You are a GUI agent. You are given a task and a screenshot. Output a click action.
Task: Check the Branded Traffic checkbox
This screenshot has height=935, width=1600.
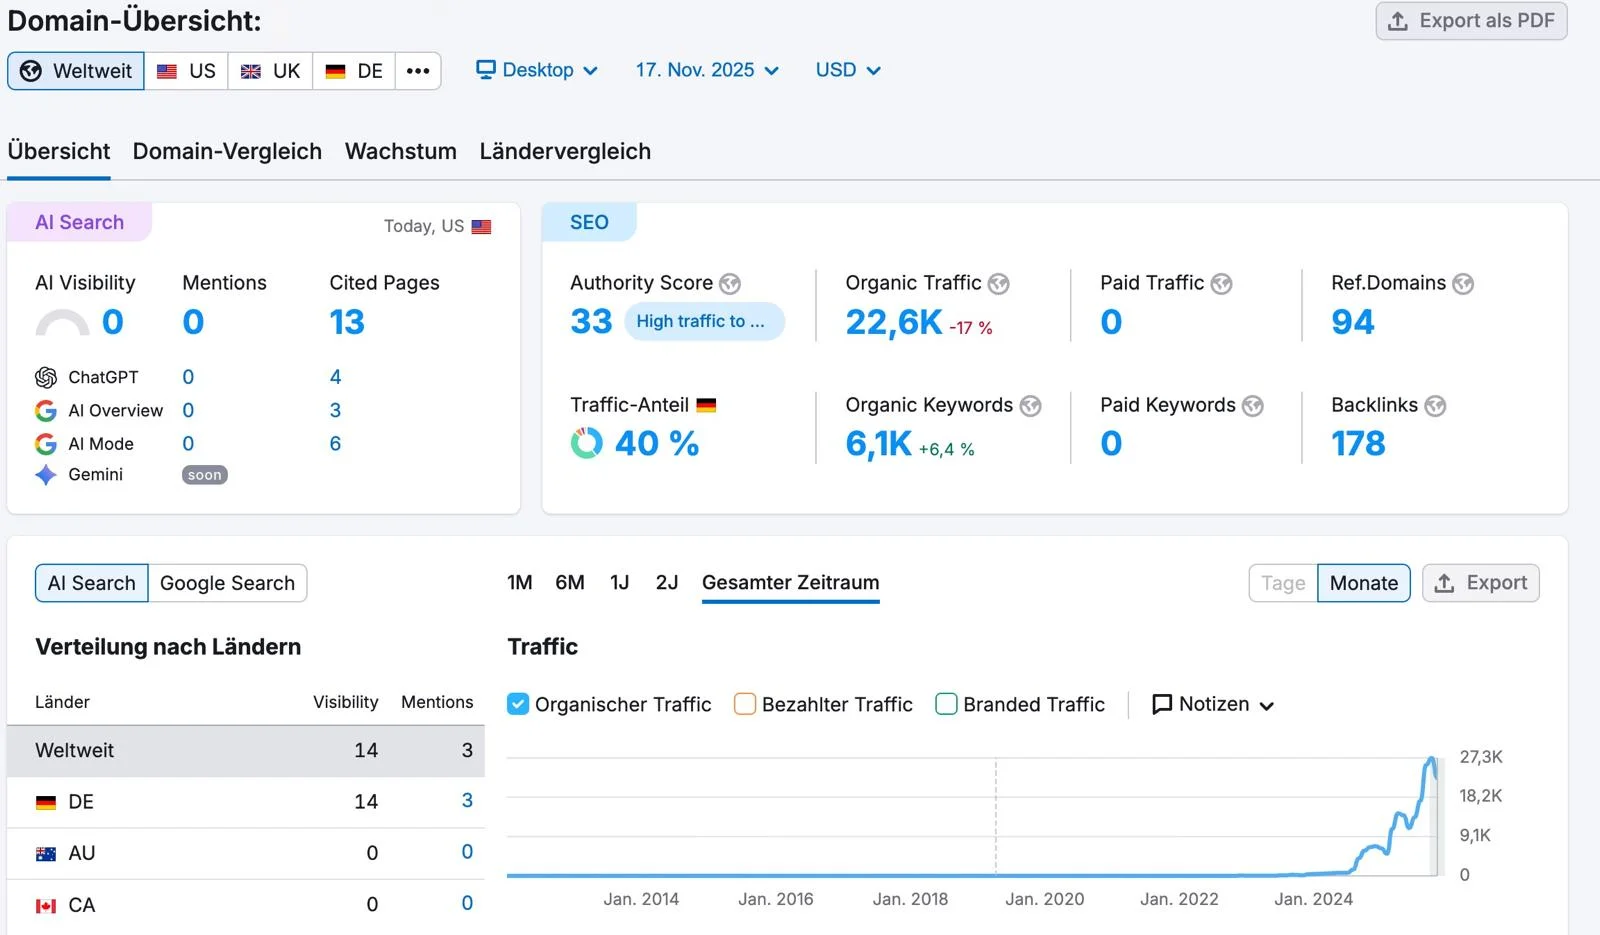[x=946, y=704]
